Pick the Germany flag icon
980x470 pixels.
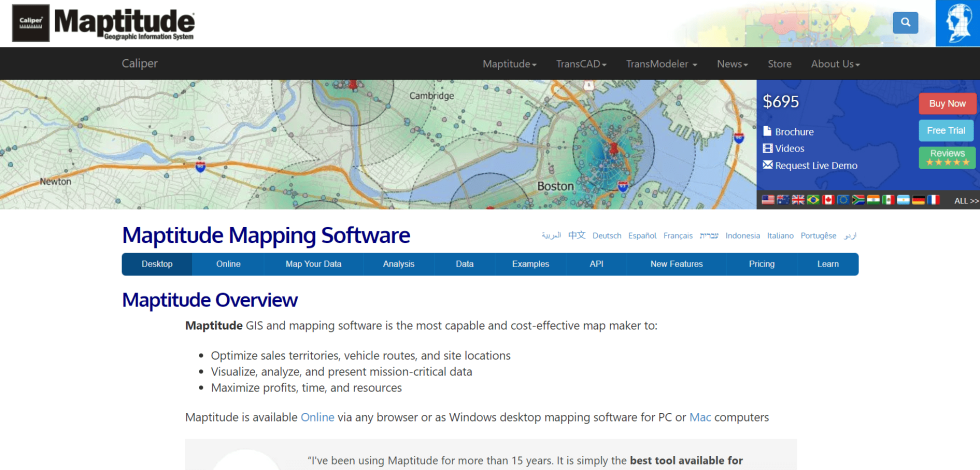[918, 200]
